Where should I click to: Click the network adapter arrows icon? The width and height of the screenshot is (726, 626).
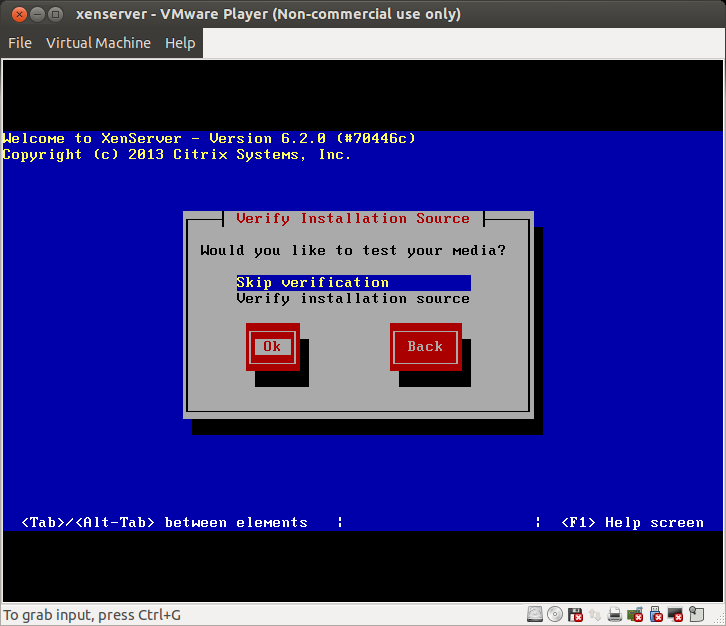[x=595, y=614]
